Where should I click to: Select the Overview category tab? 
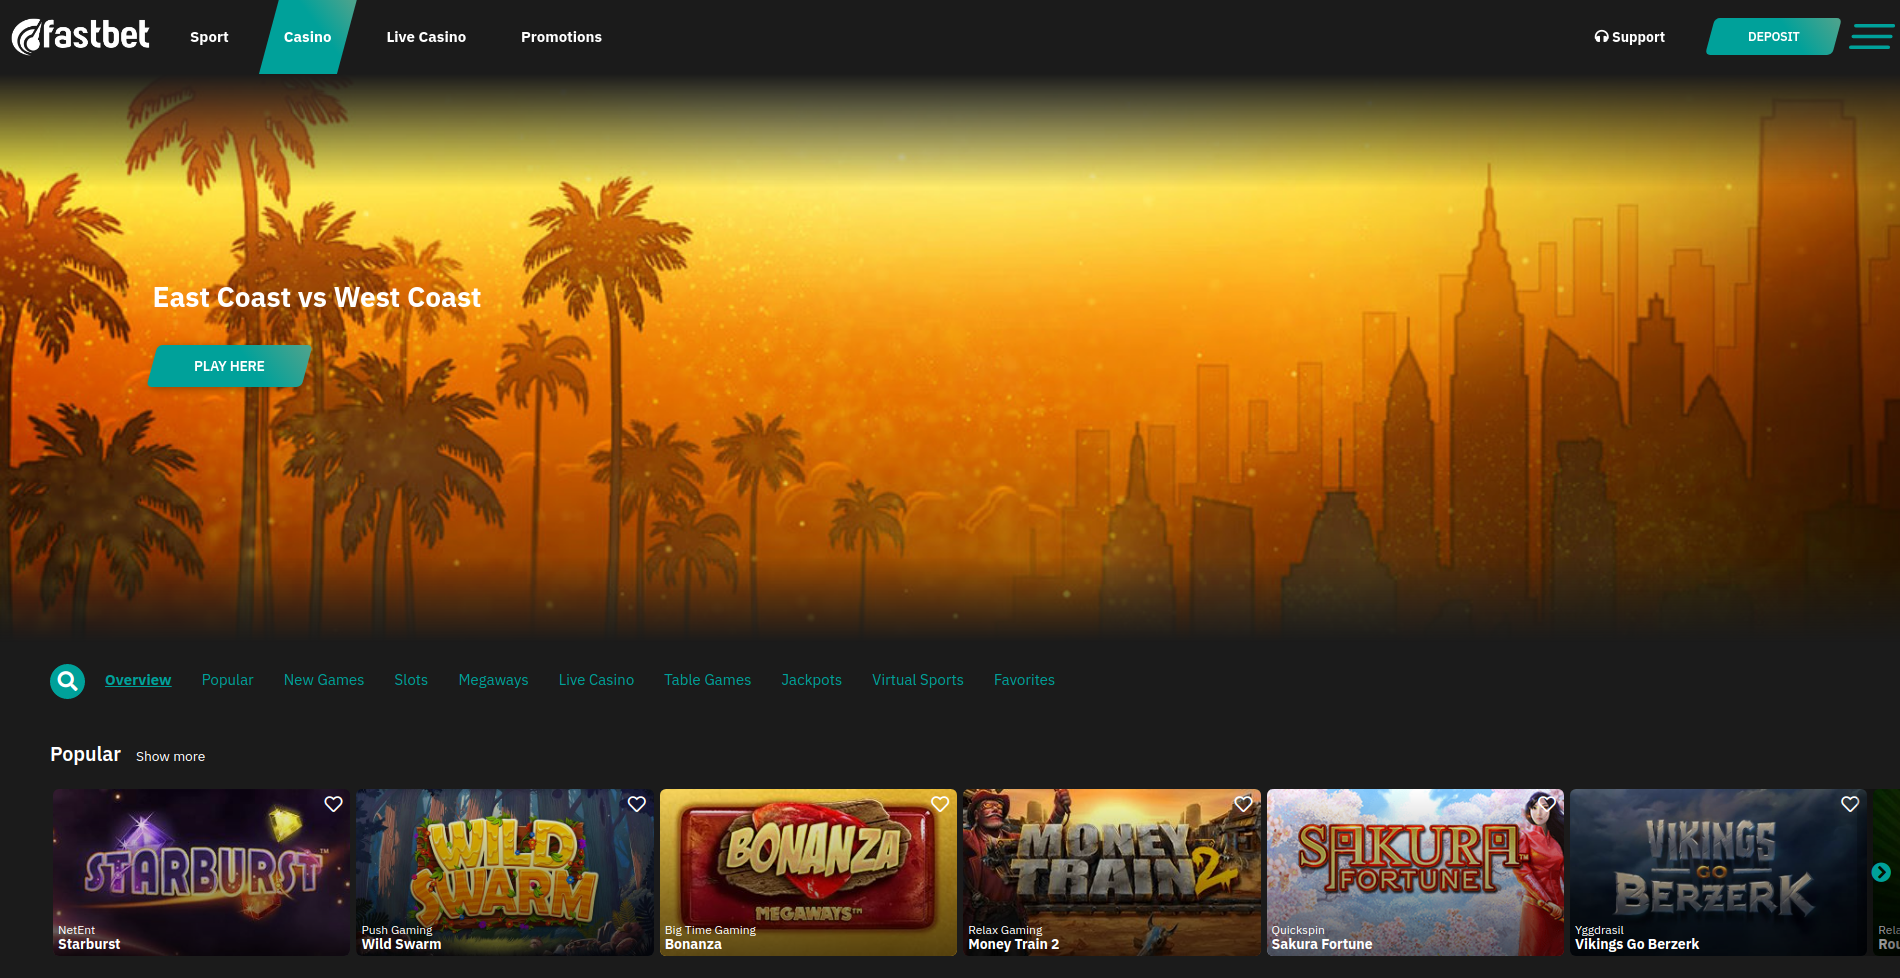point(138,680)
